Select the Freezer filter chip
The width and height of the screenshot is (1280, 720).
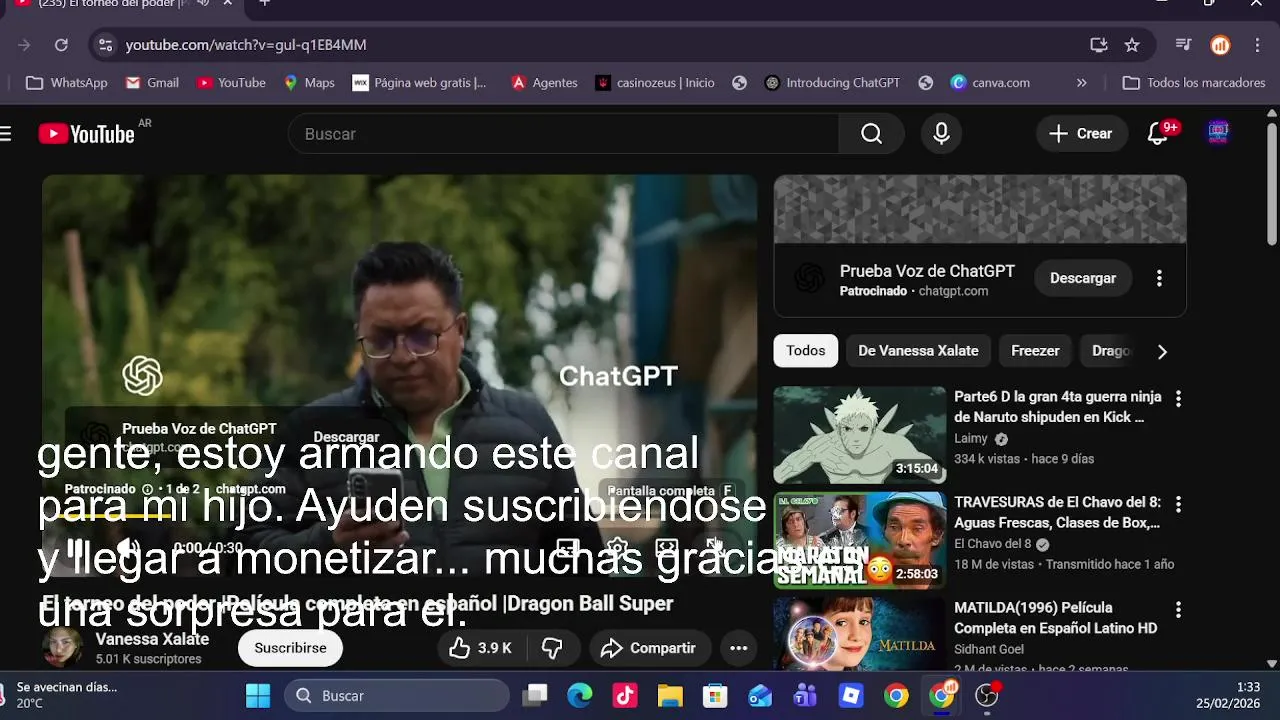click(1035, 351)
